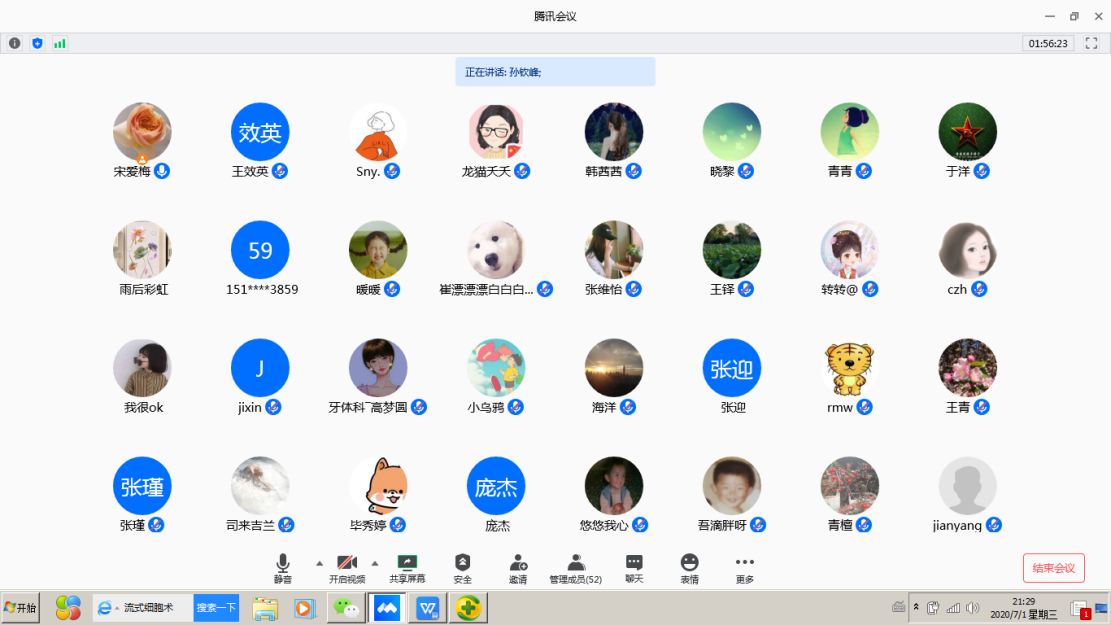Select 转转@'s cartoon girl avatar
Screen dimensions: 1111x625
pyautogui.click(x=850, y=250)
